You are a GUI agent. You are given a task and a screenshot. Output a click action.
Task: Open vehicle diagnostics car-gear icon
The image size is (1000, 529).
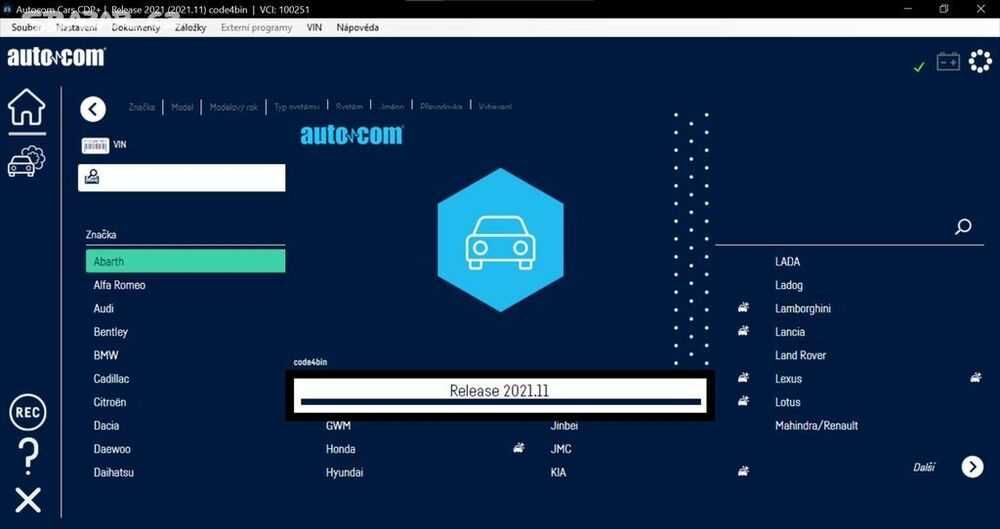click(26, 161)
